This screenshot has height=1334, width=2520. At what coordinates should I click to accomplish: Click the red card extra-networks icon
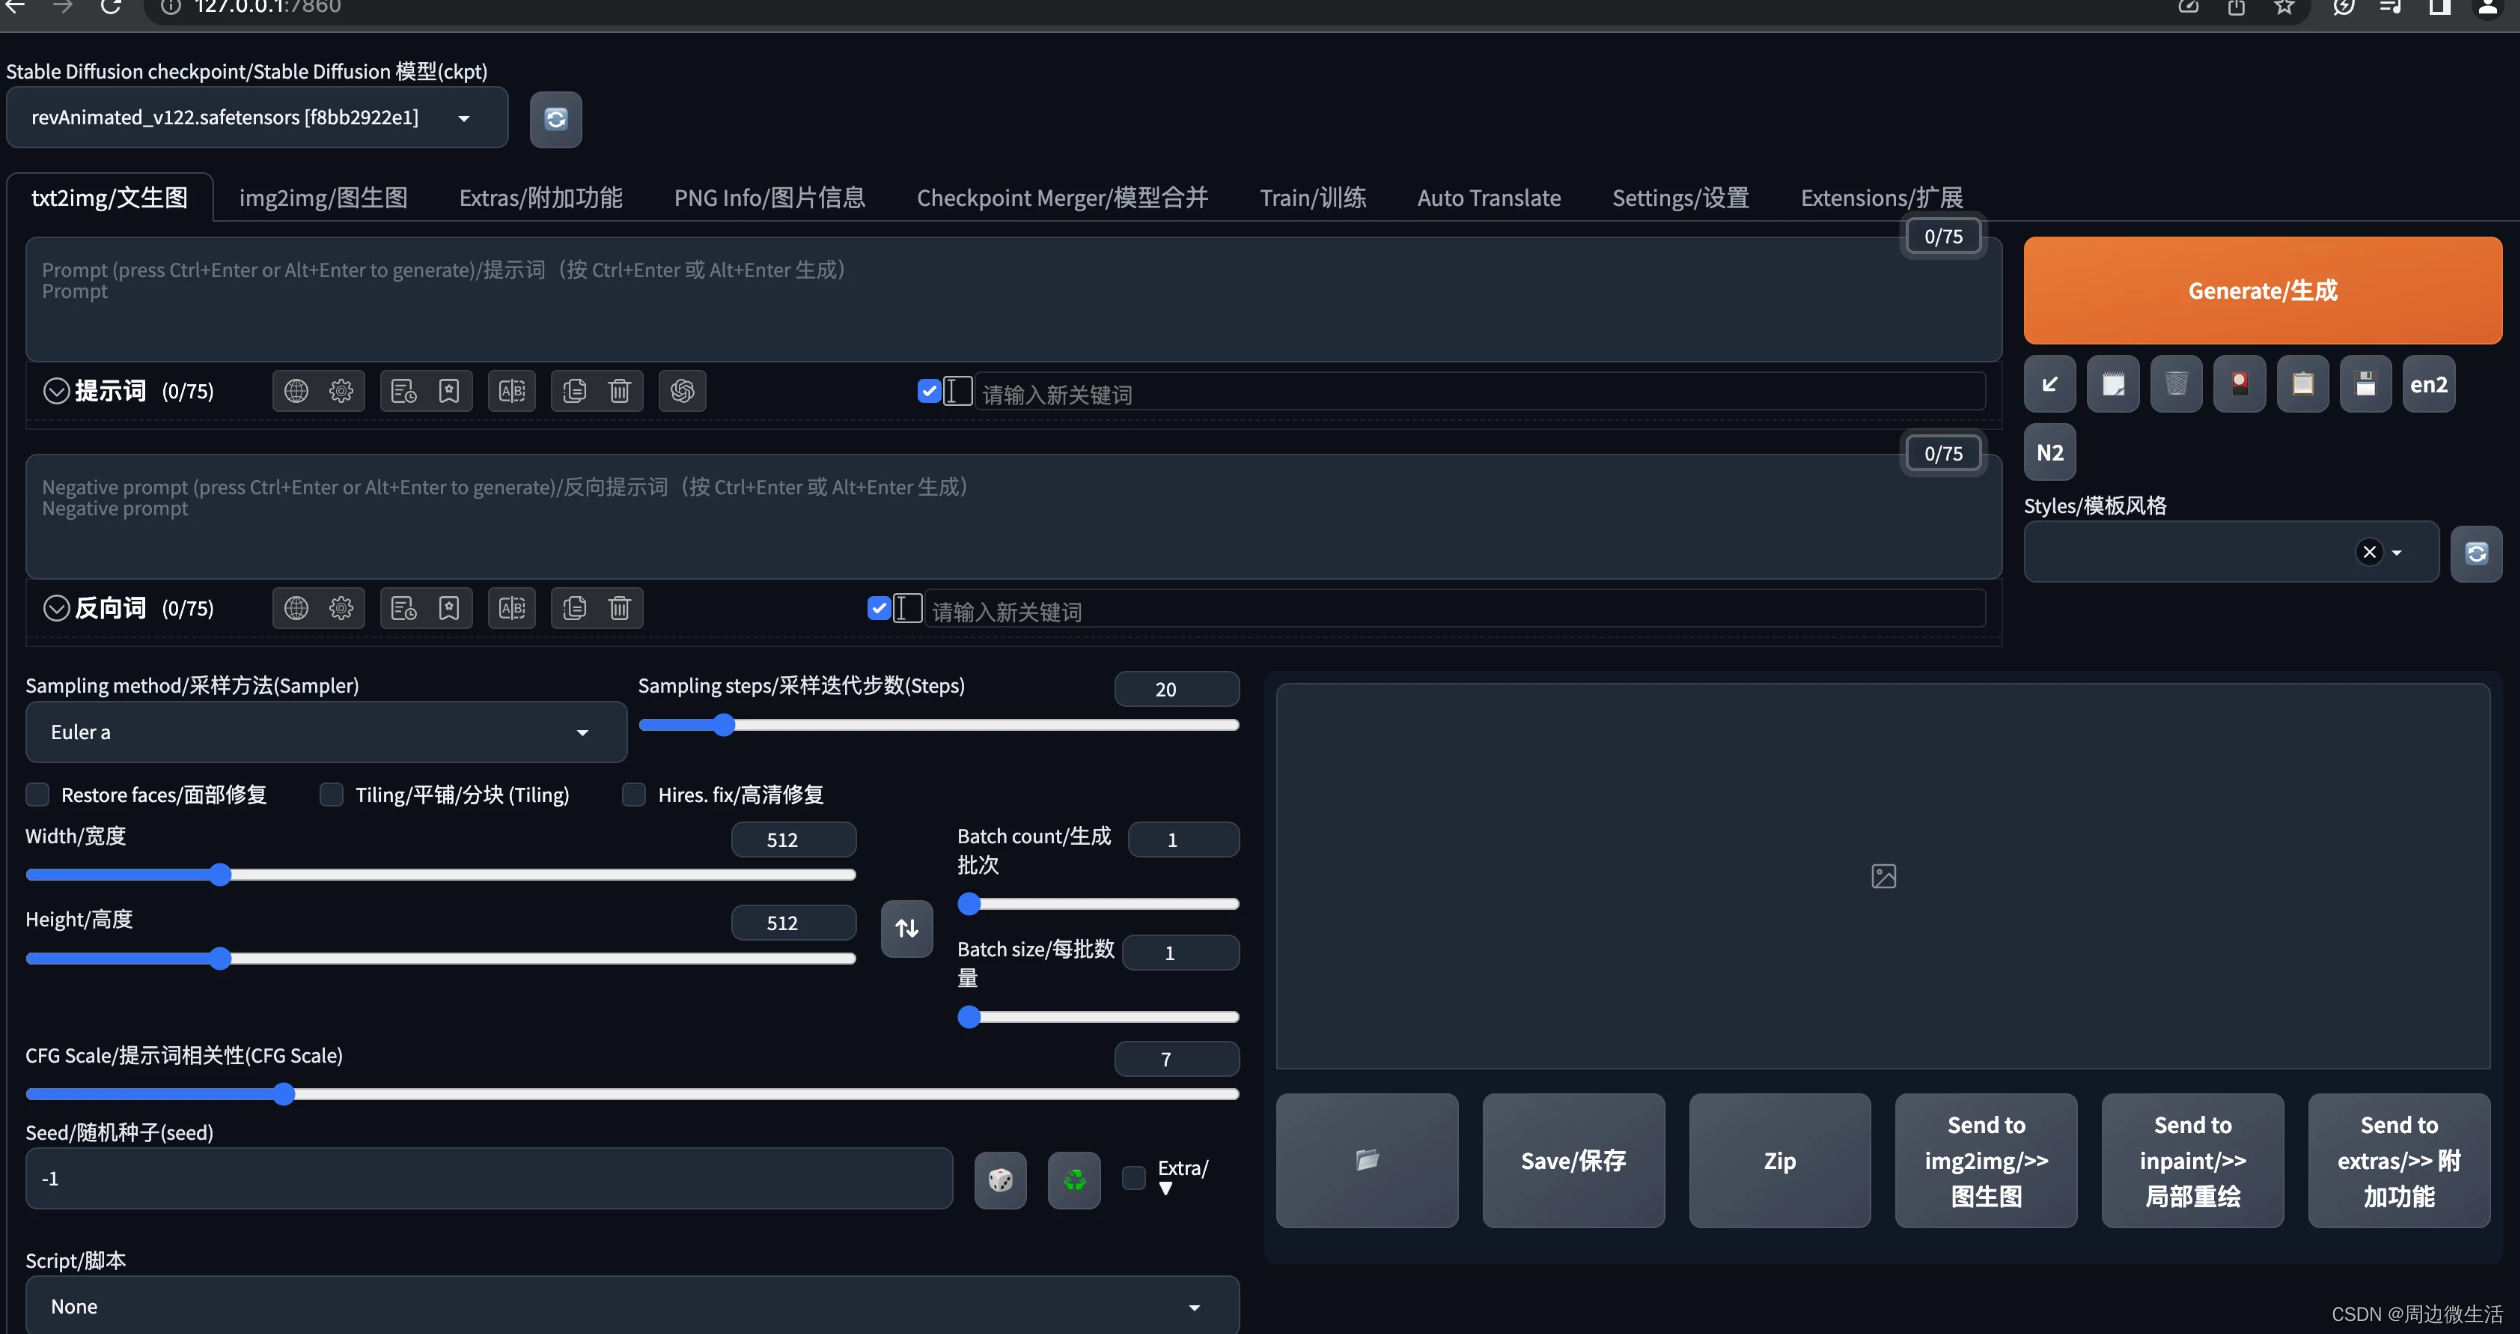[x=2240, y=384]
